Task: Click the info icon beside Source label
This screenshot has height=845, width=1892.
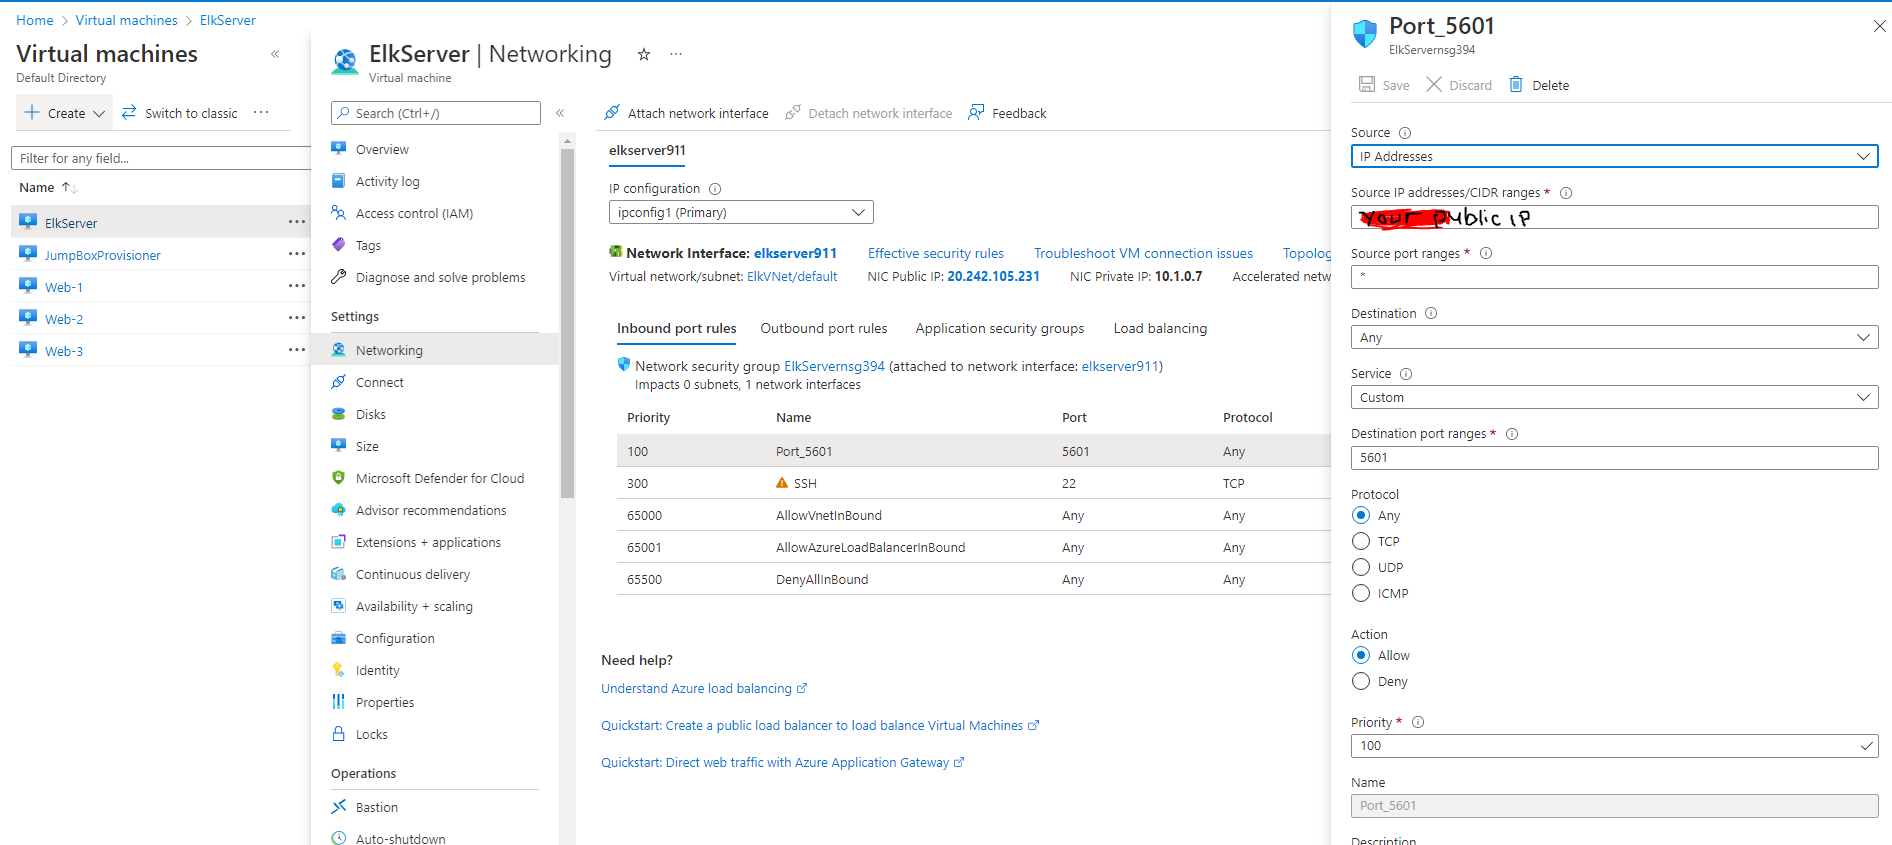Action: pyautogui.click(x=1405, y=133)
